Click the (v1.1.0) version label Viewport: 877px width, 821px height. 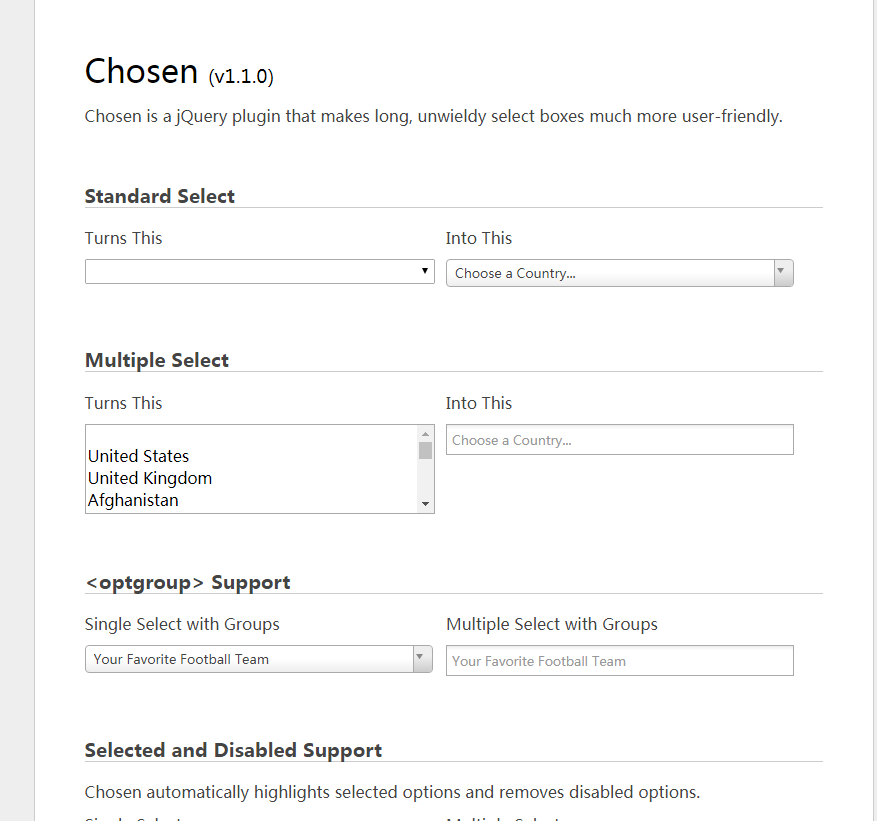click(241, 76)
